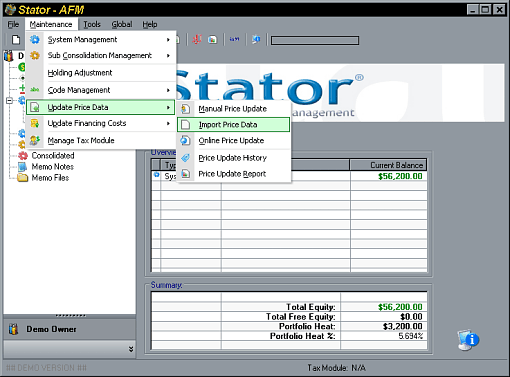Click the books icon at tree root

click(9, 56)
